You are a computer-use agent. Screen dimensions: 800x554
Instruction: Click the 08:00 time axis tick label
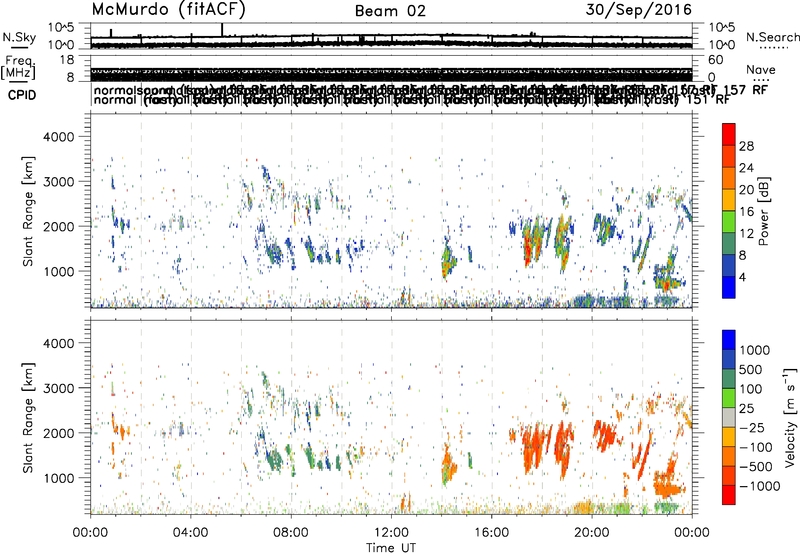pos(291,533)
